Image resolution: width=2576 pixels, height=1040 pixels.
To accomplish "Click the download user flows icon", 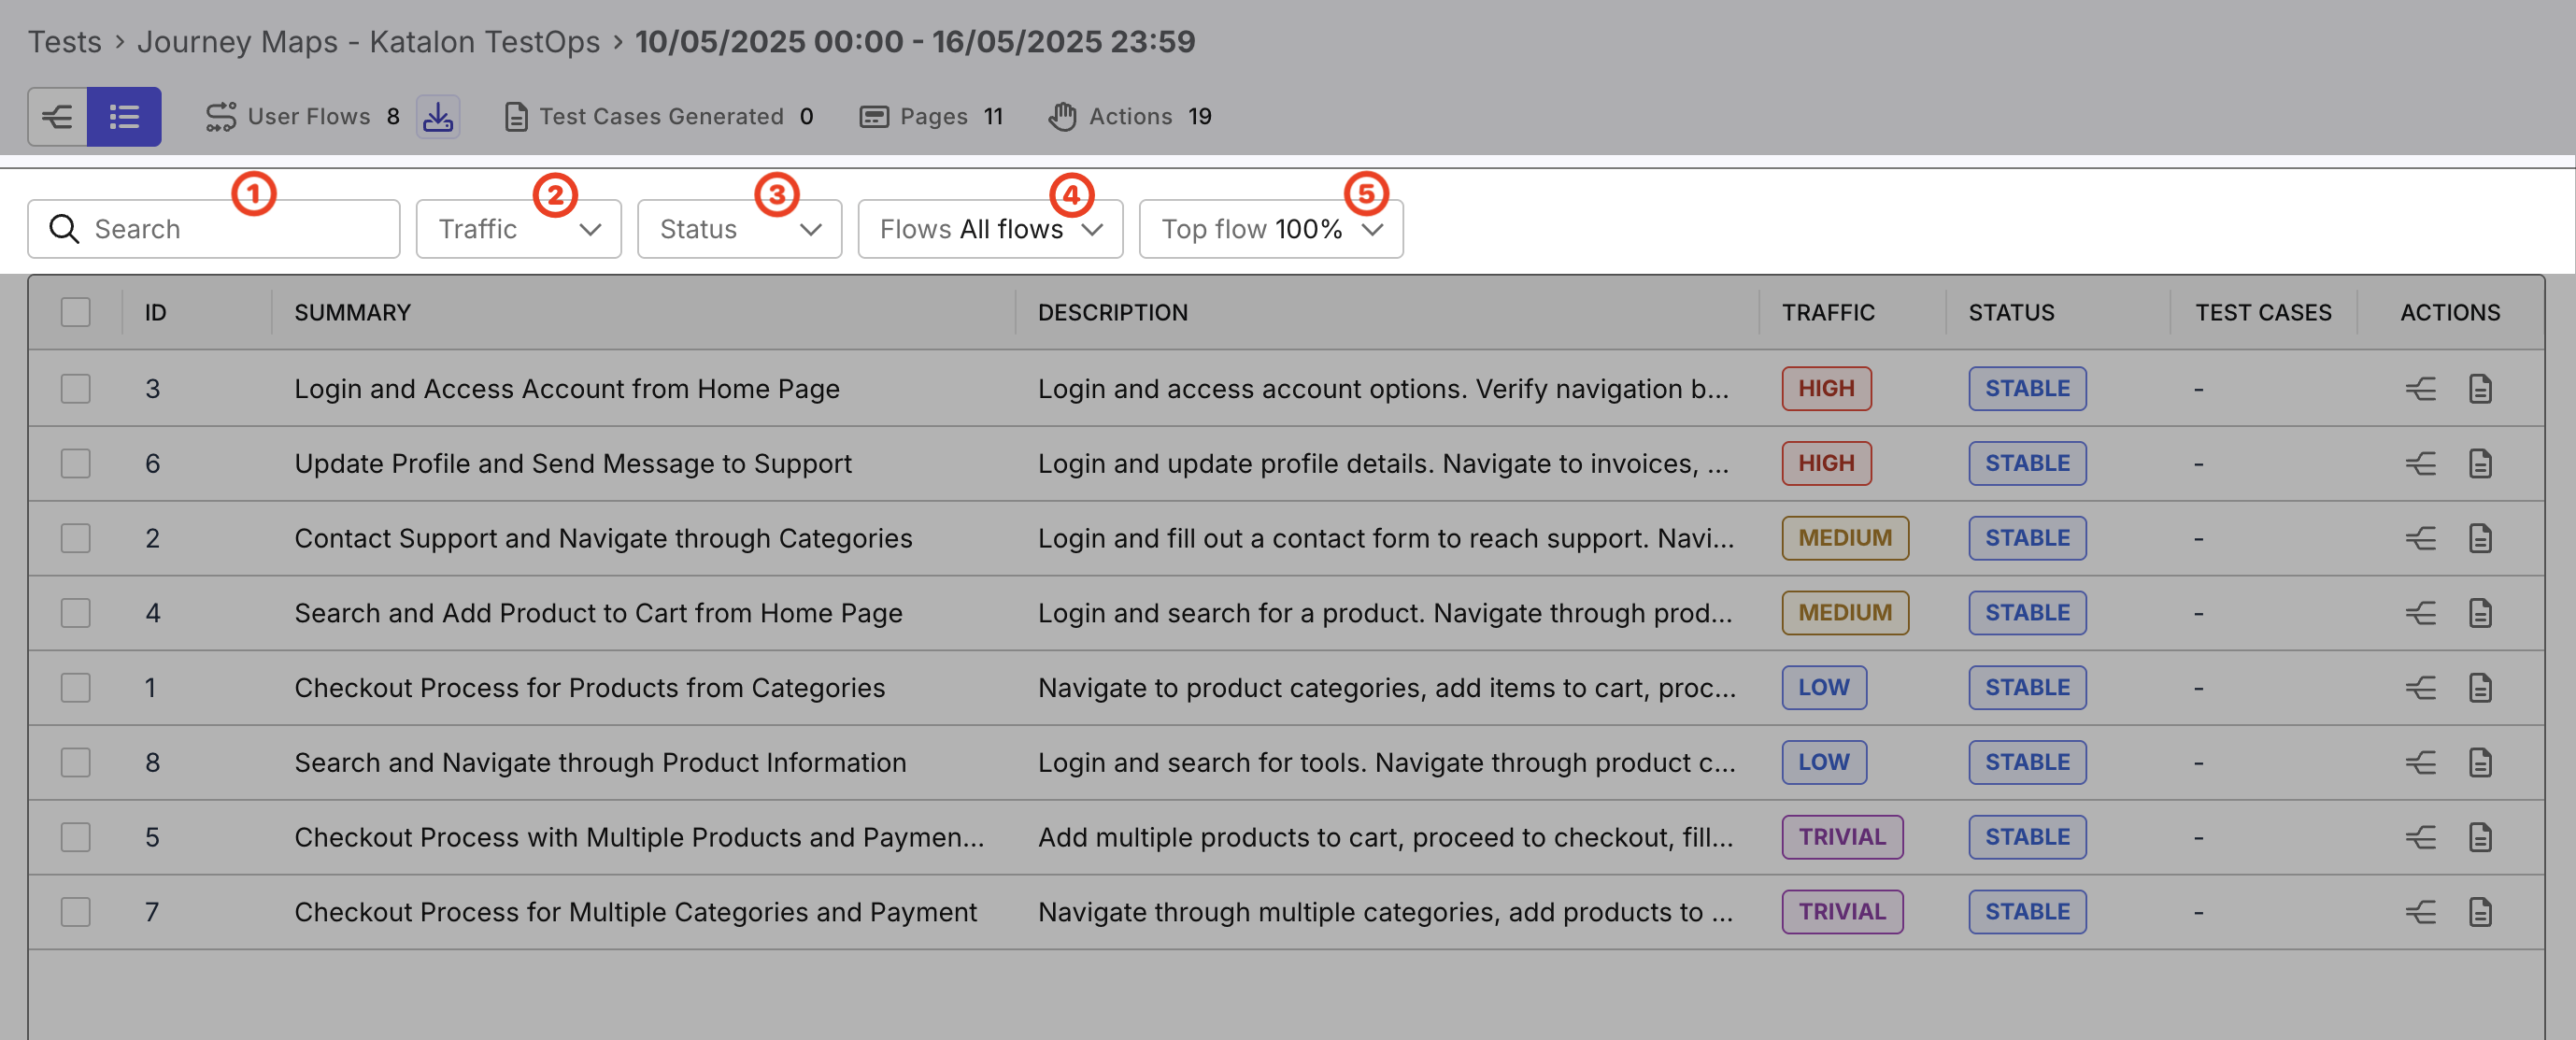I will (x=437, y=117).
